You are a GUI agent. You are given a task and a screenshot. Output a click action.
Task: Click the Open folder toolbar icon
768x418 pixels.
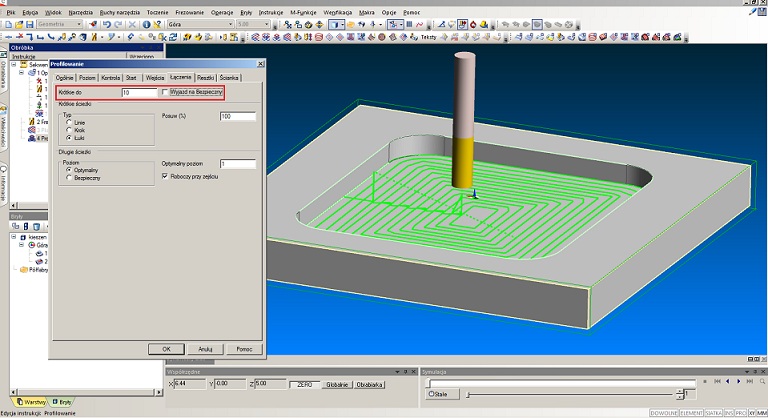pos(19,24)
